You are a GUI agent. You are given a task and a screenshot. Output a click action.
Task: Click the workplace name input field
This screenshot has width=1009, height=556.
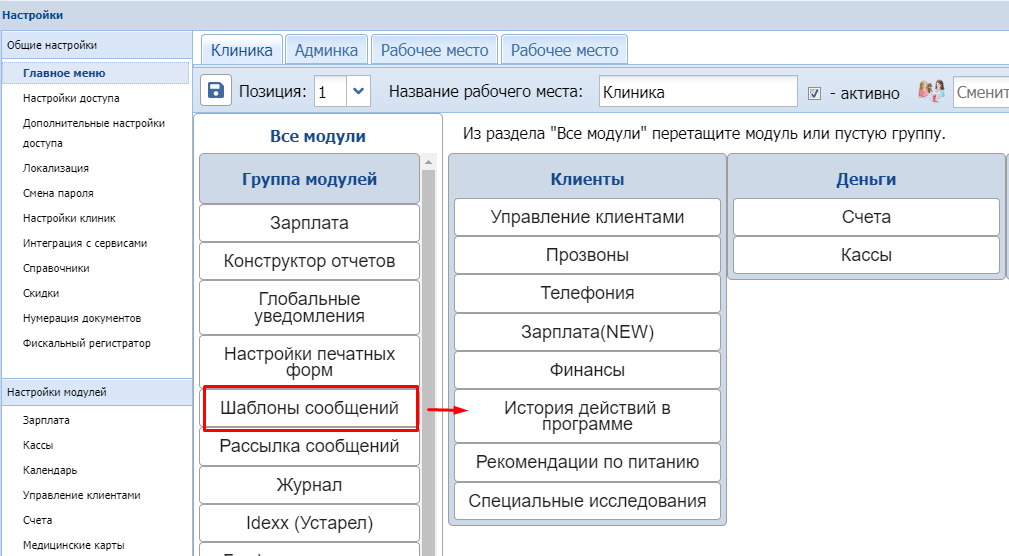pos(698,92)
